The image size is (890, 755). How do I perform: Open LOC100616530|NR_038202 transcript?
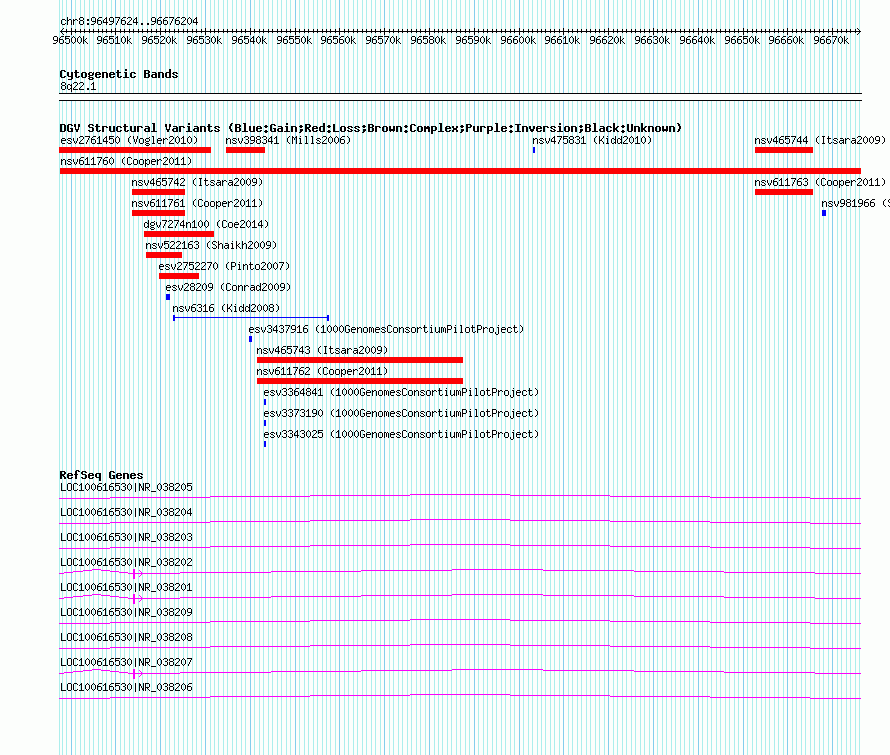[126, 562]
